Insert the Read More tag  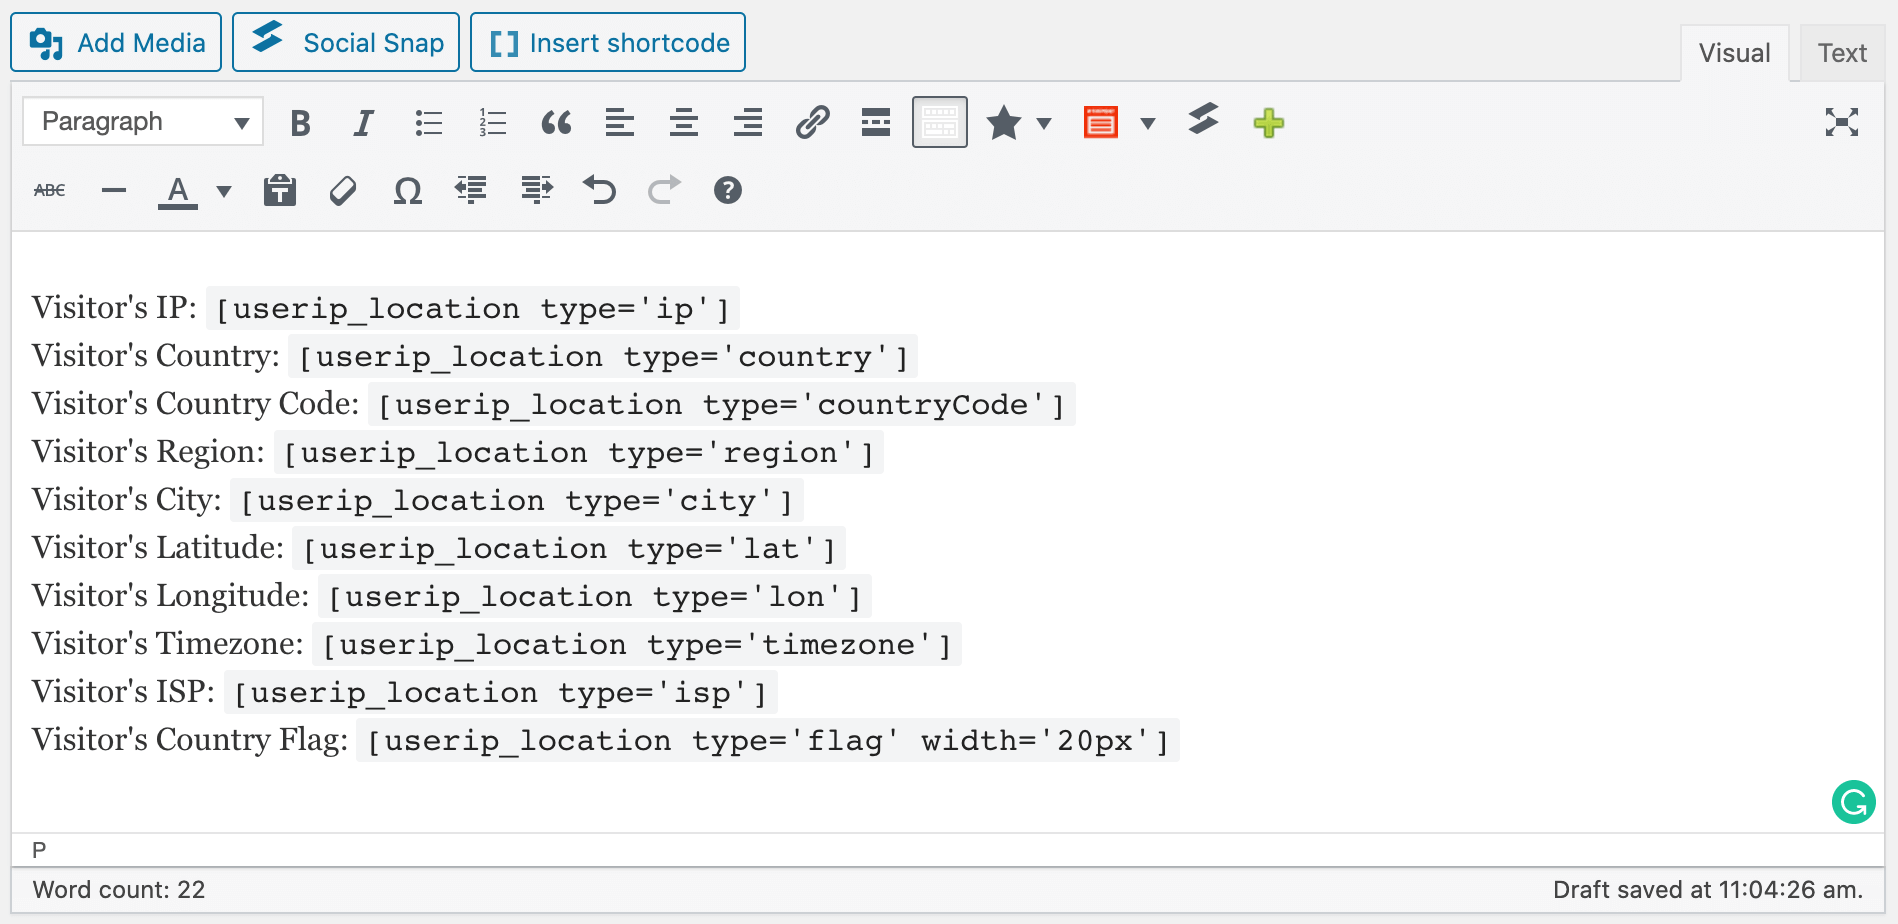pos(876,123)
